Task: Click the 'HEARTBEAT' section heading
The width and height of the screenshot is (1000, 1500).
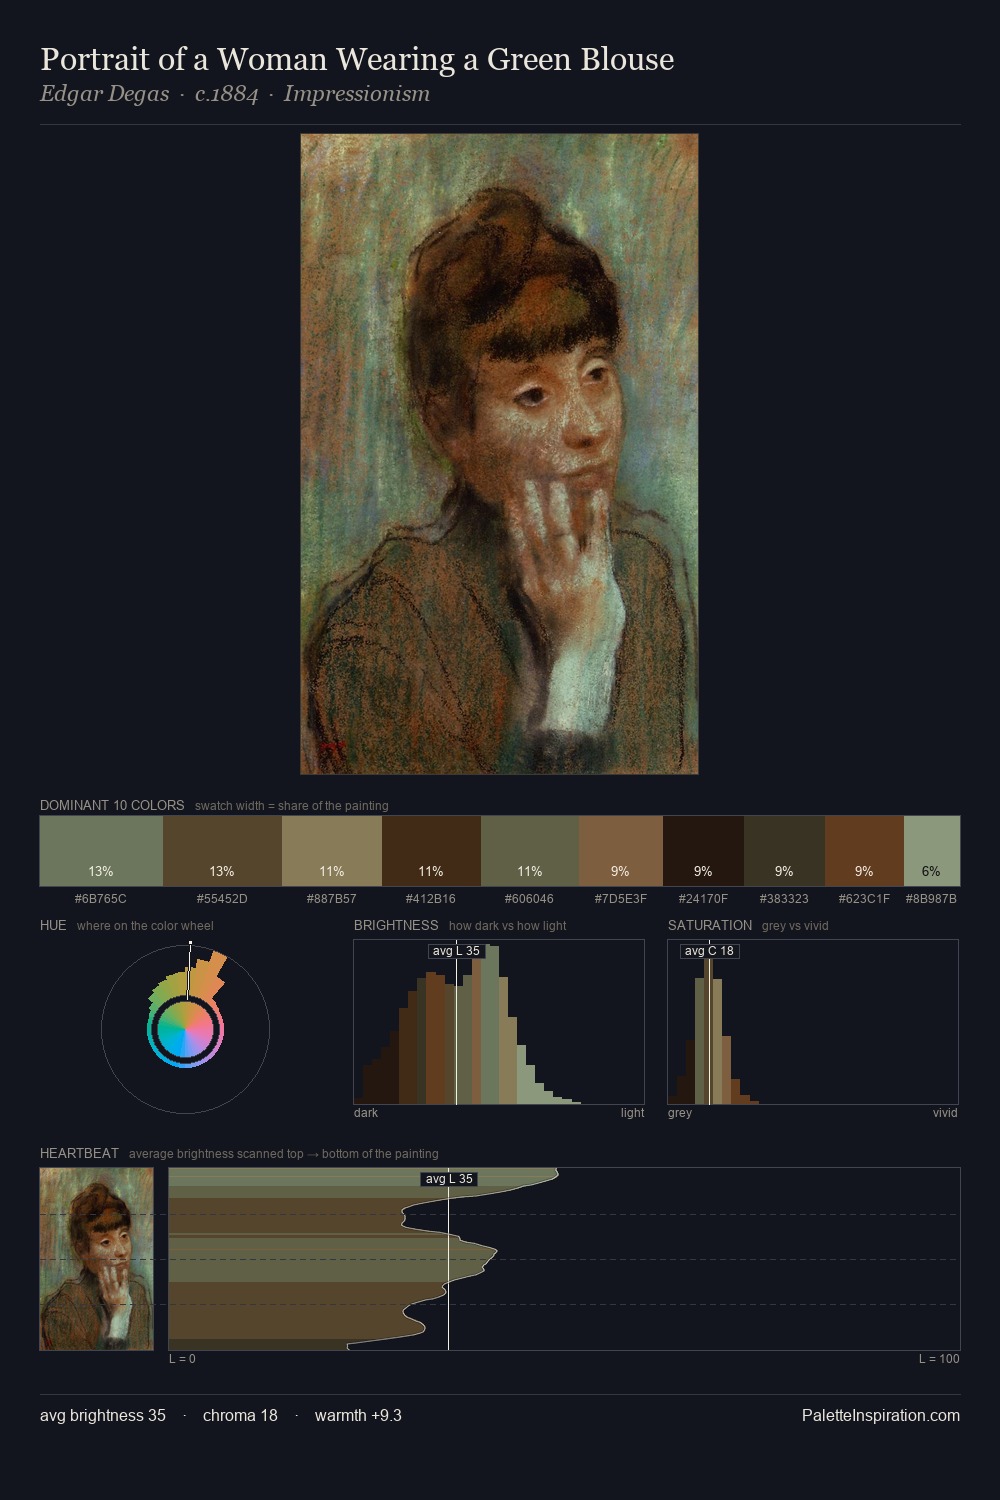Action: (79, 1153)
